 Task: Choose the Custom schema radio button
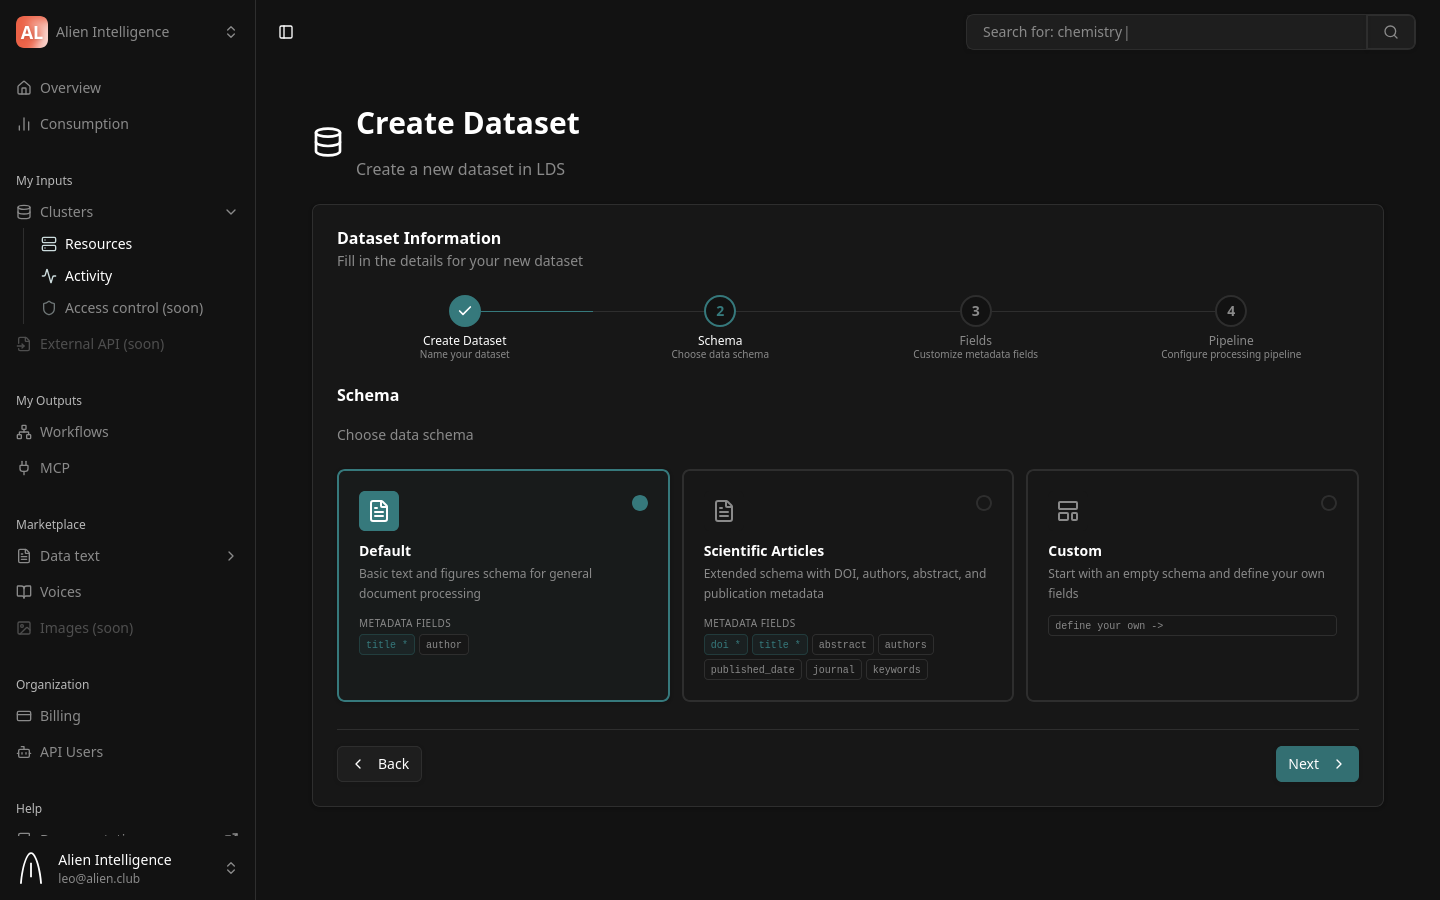(1329, 503)
